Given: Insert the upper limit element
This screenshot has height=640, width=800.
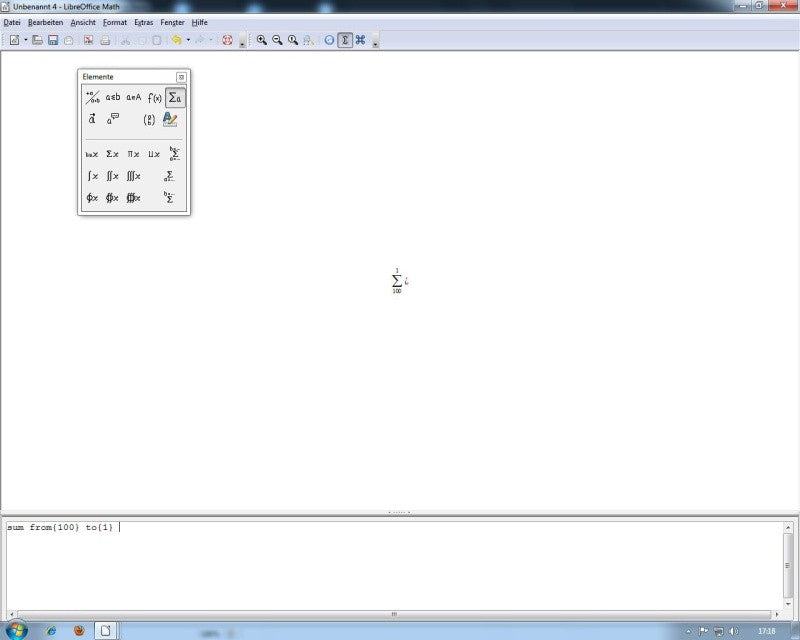Looking at the screenshot, I should [169, 198].
